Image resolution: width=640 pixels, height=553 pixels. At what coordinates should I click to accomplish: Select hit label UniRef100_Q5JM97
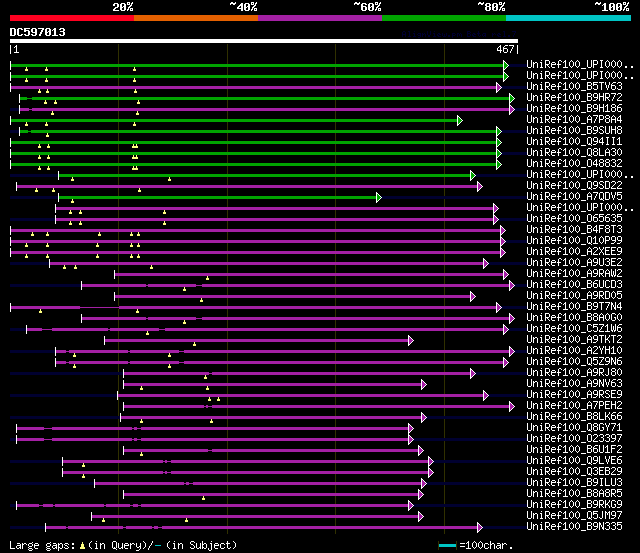pyautogui.click(x=574, y=516)
